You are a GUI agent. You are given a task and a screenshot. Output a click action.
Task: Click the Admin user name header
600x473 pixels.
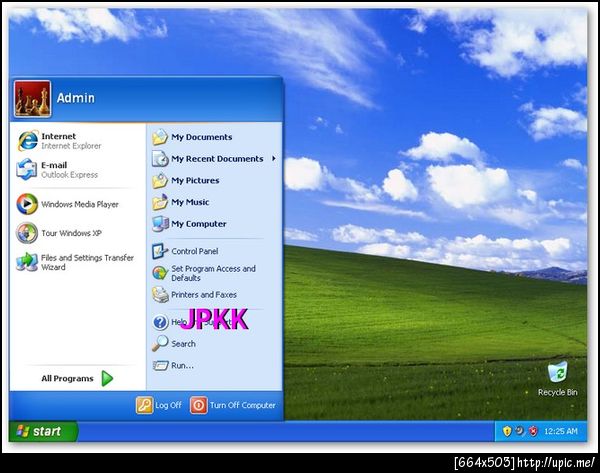(x=75, y=98)
